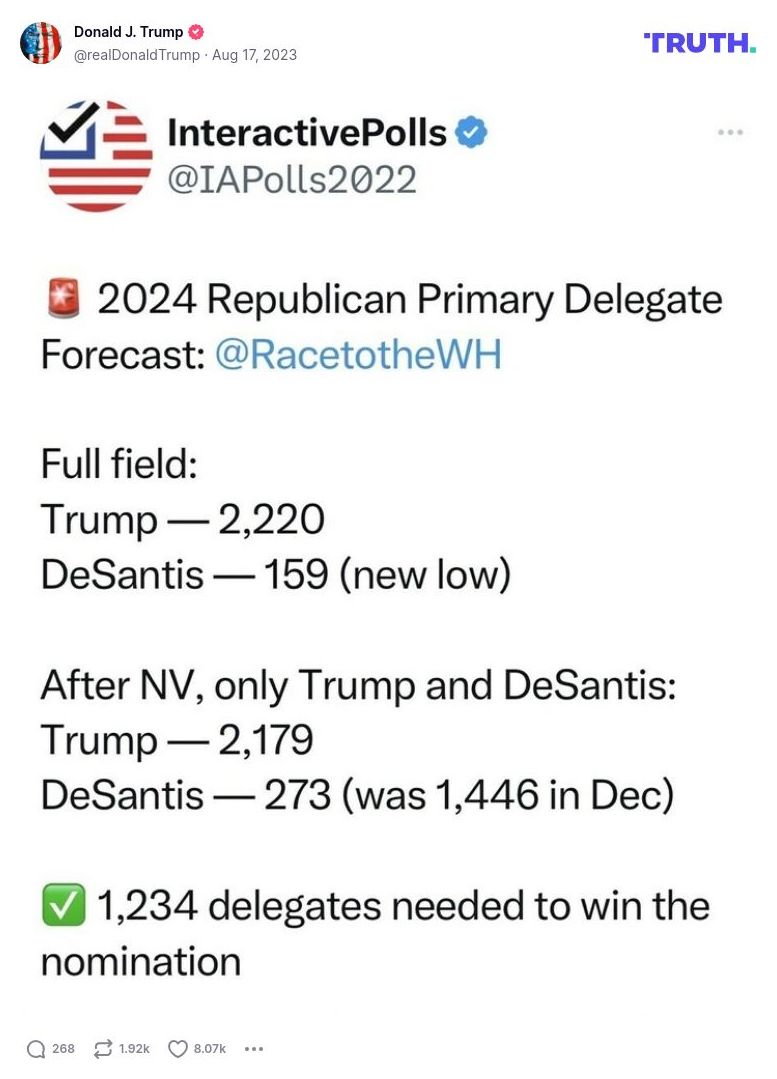Select Donald J. Trump's profile avatar
Image resolution: width=777 pixels, height=1079 pixels.
pos(41,43)
